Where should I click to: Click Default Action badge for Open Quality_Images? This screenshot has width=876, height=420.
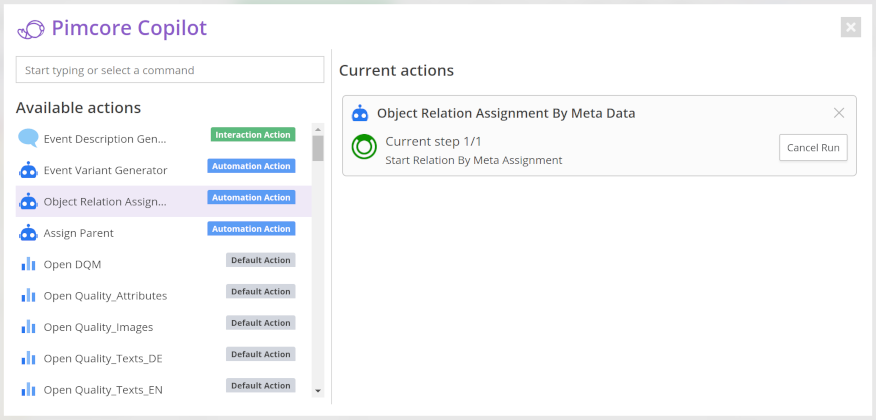(x=261, y=322)
